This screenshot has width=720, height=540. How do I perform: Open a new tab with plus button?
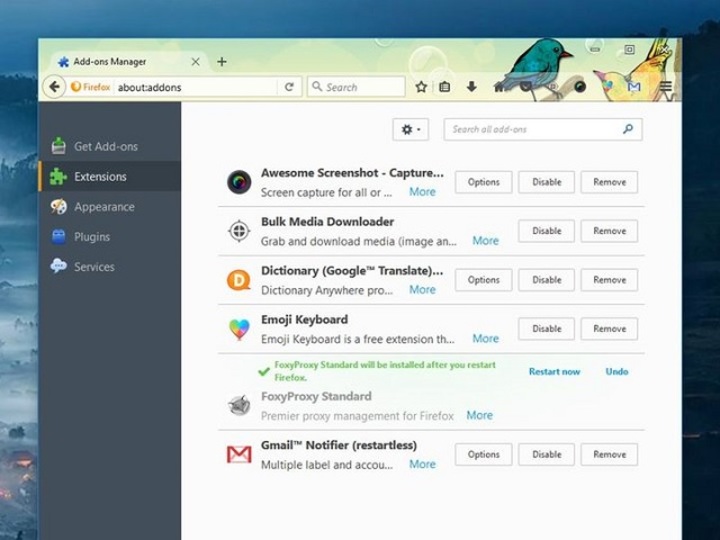222,62
